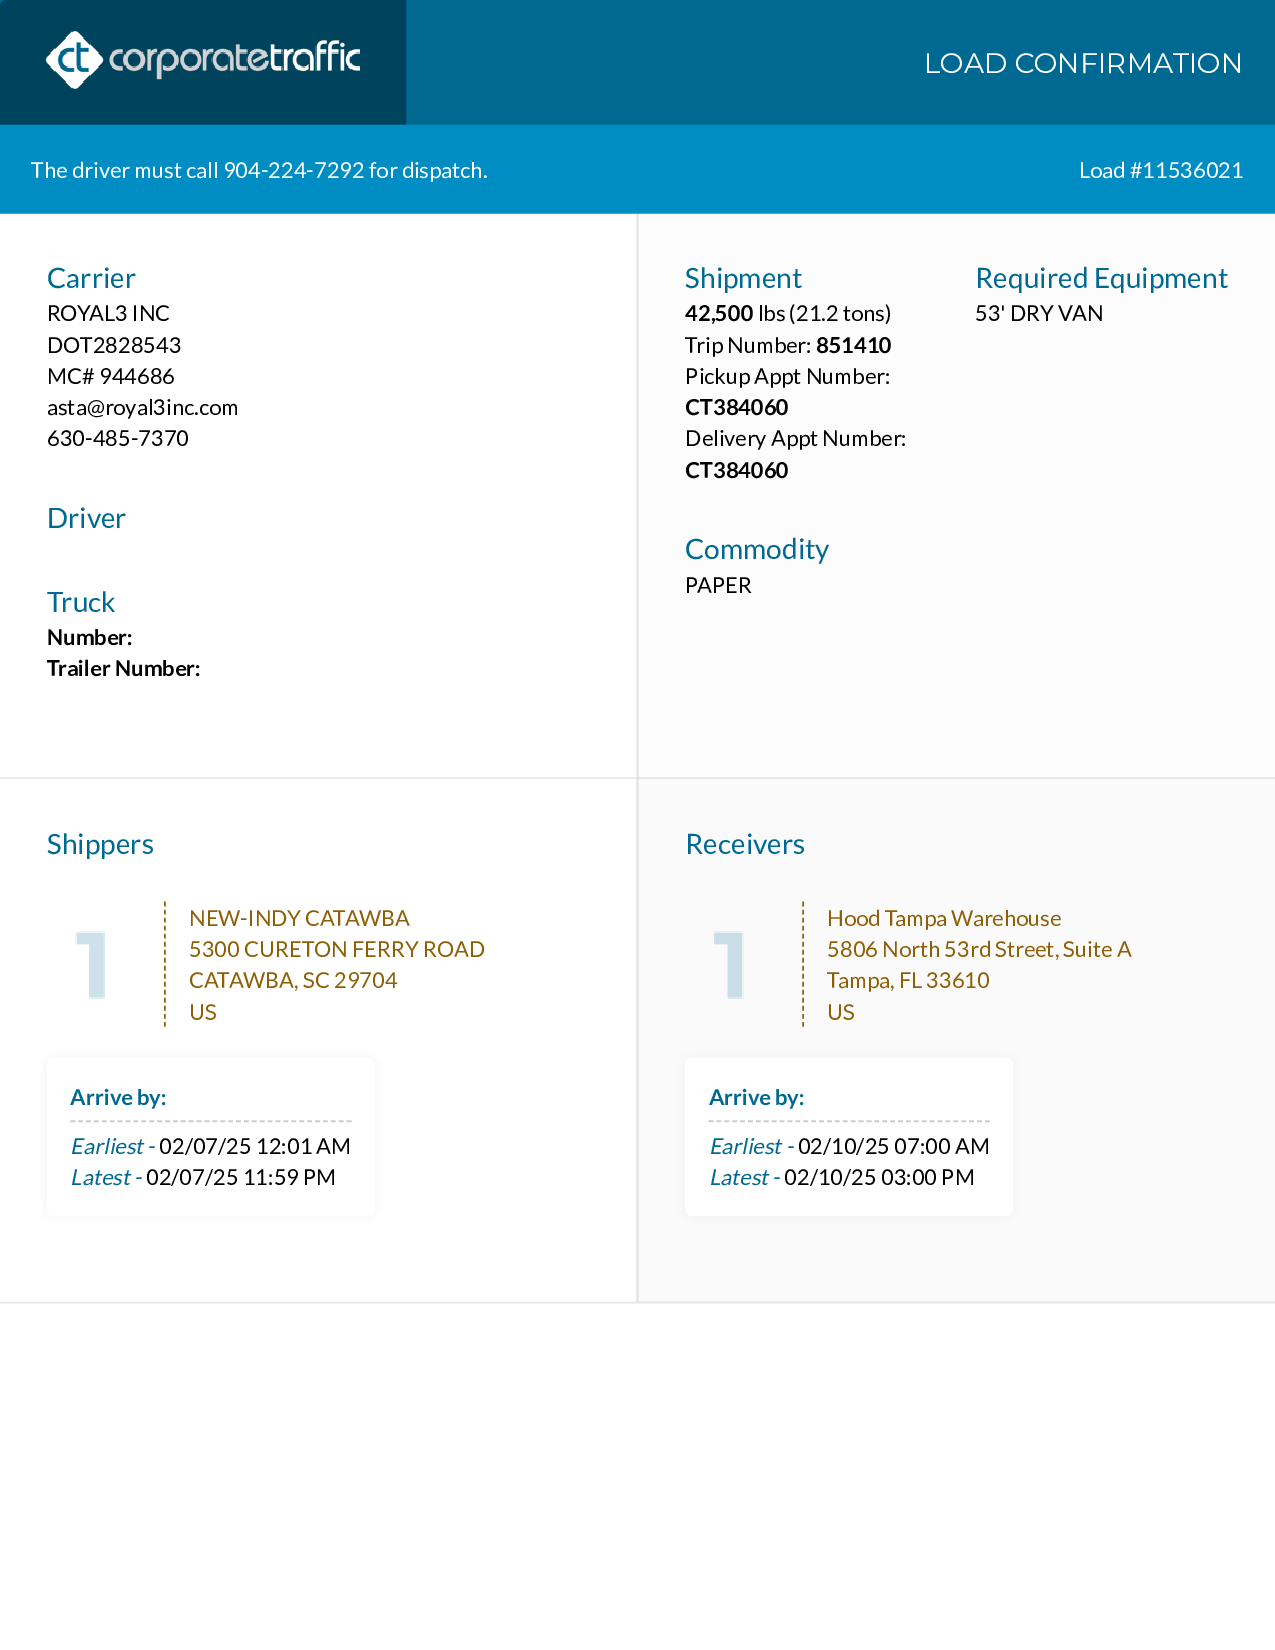Click MC# 944686 line
This screenshot has height=1650, width=1275.
click(x=111, y=376)
